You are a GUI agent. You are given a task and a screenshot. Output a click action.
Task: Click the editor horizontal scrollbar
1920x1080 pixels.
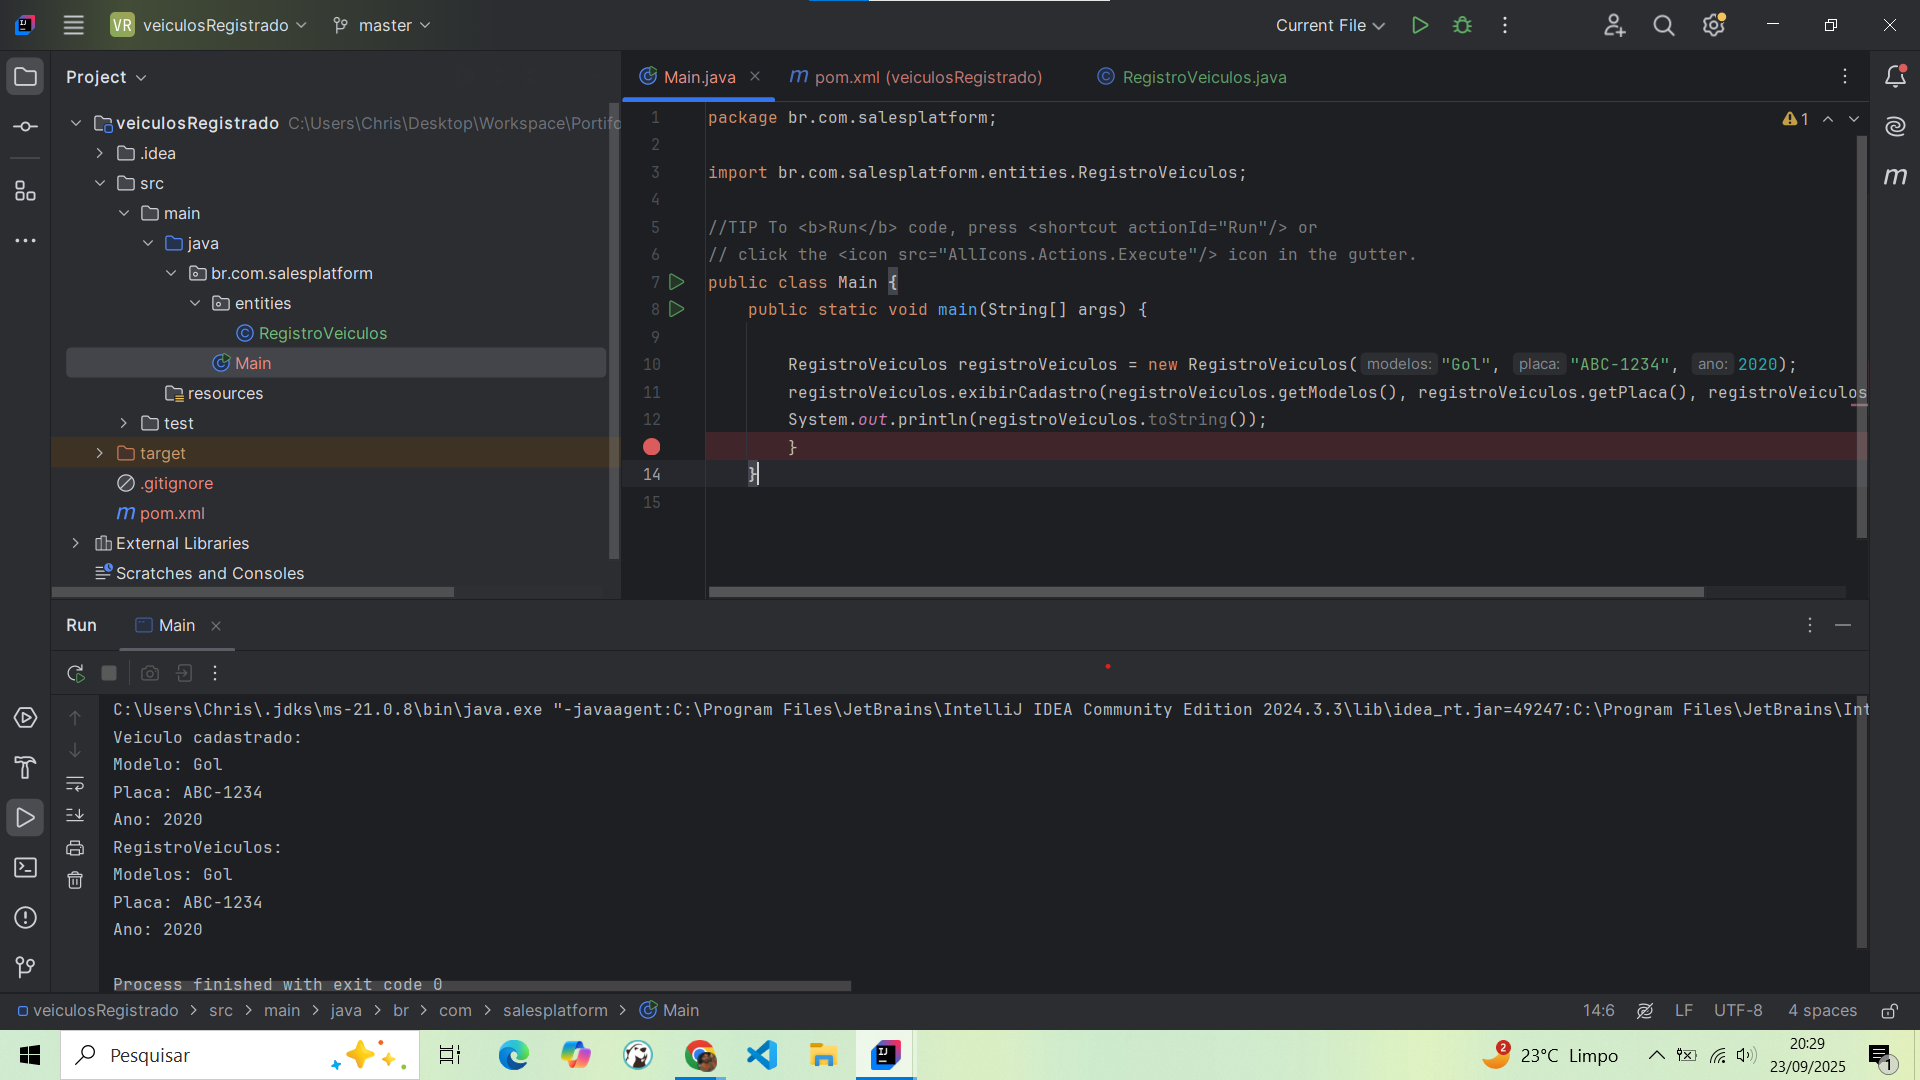[x=1206, y=592]
